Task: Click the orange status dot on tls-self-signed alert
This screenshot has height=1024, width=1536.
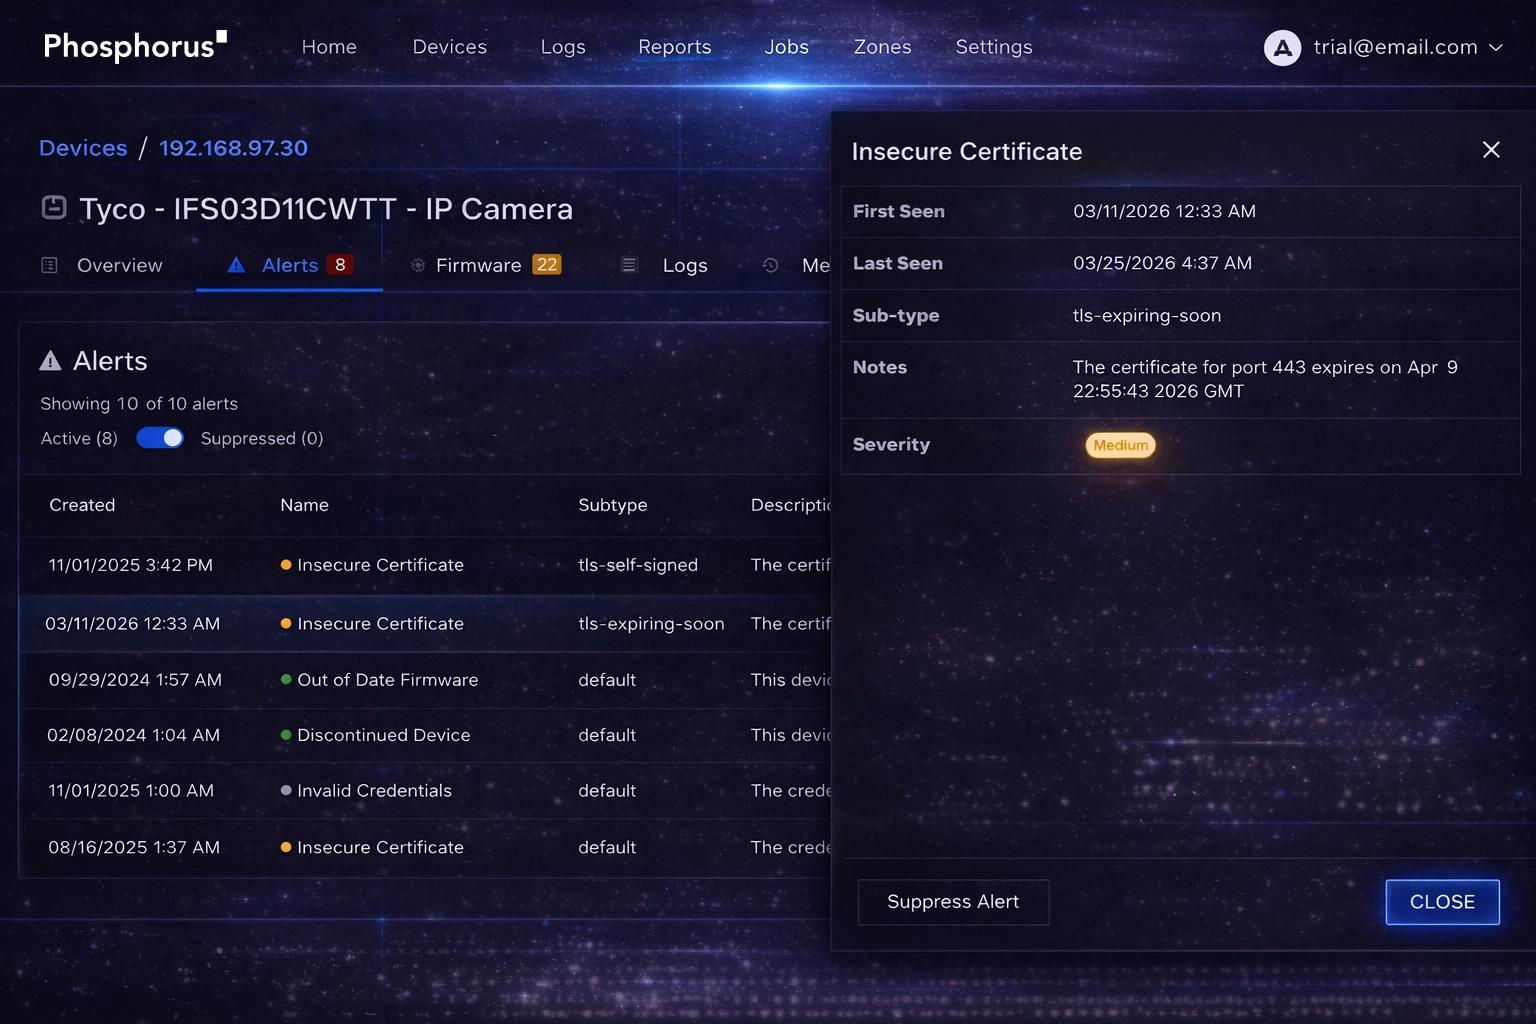Action: coord(285,565)
